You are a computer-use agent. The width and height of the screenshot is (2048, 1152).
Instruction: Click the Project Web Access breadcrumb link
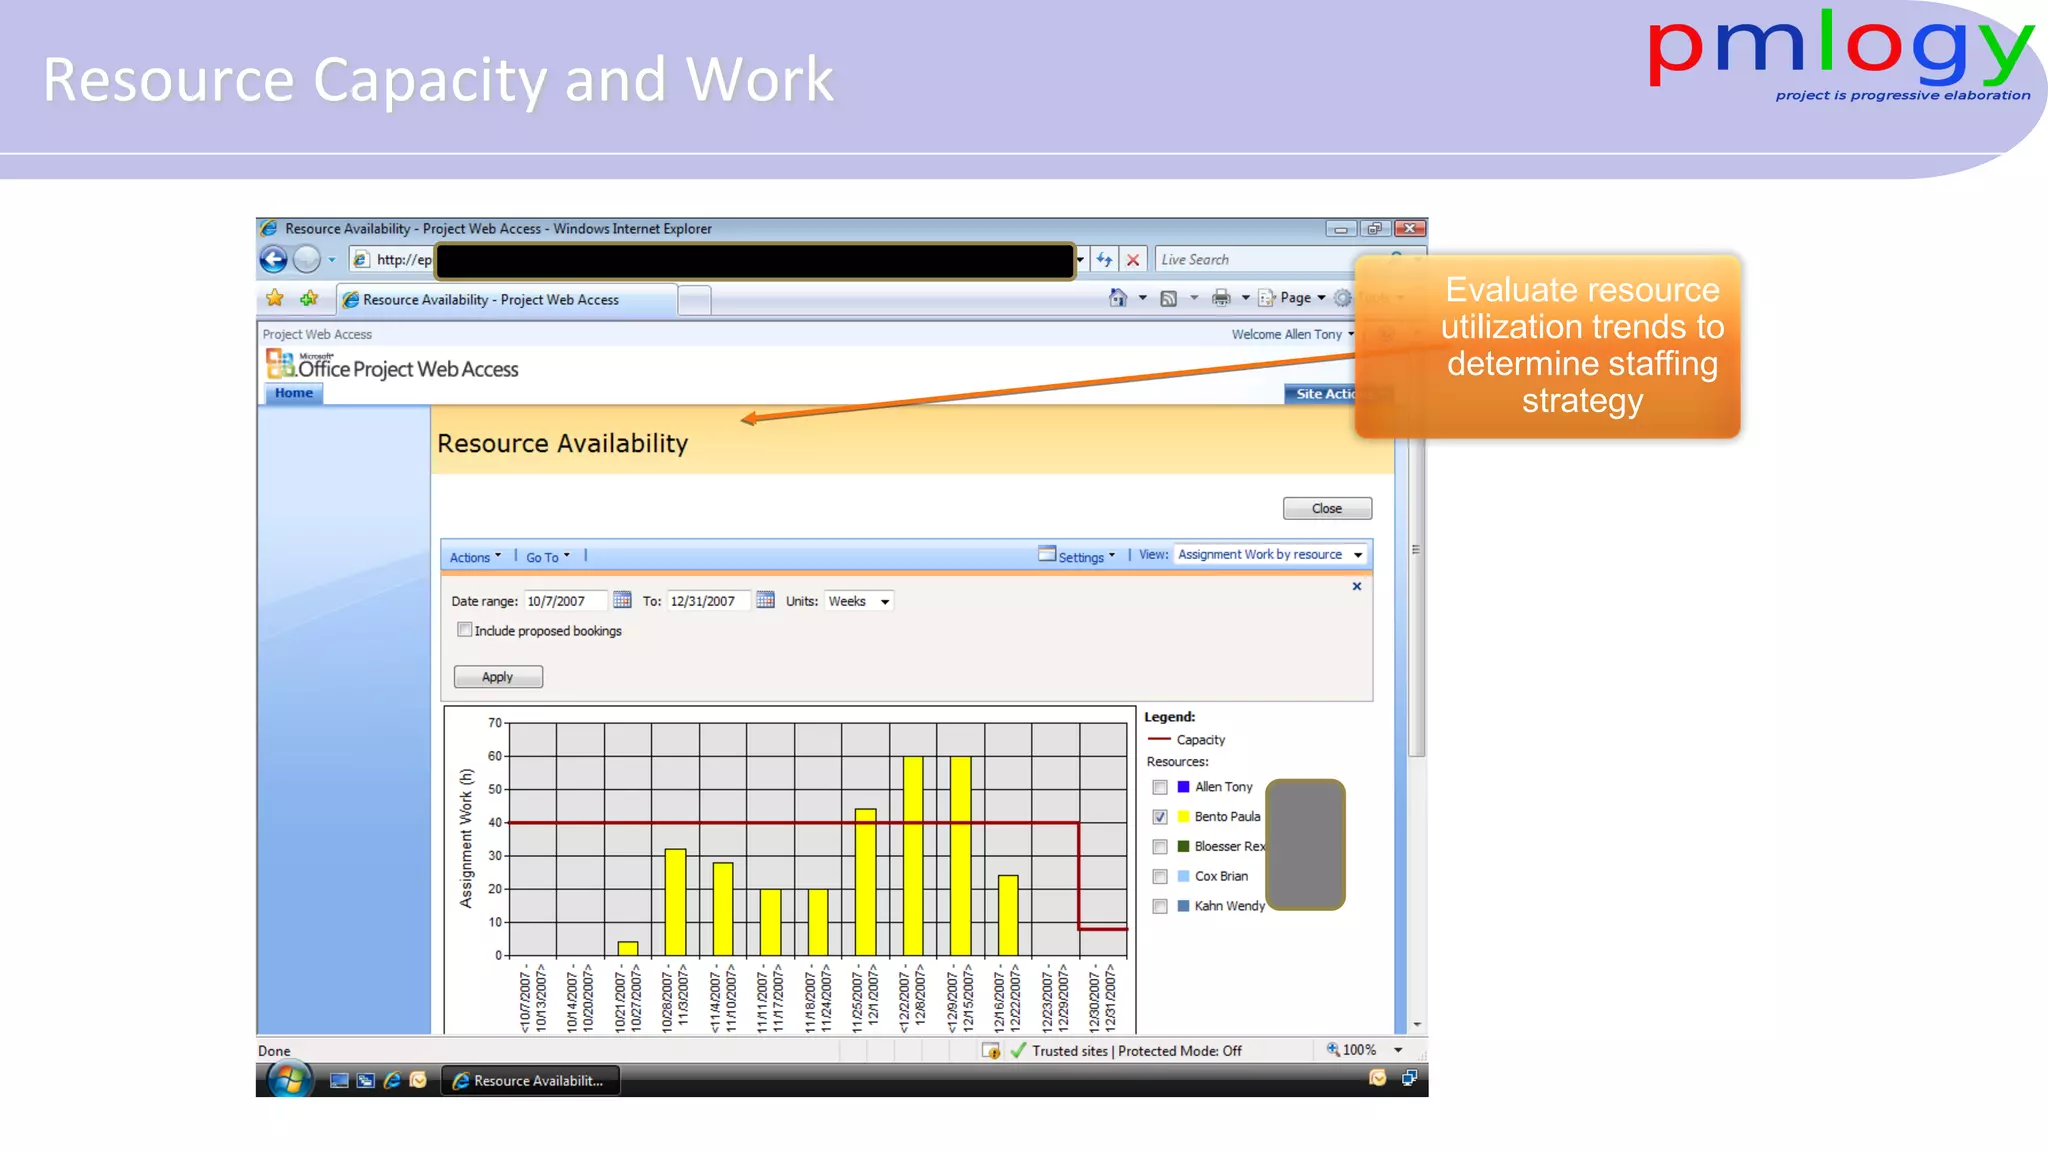[x=317, y=334]
